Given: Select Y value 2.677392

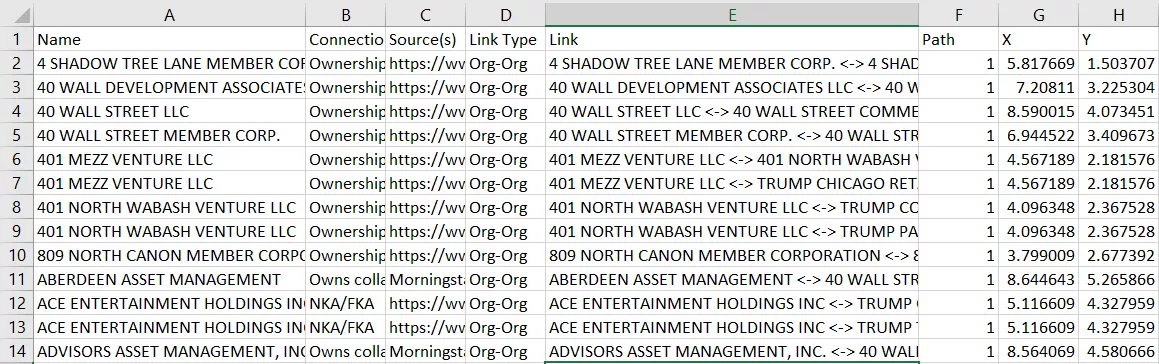Looking at the screenshot, I should [x=1118, y=255].
